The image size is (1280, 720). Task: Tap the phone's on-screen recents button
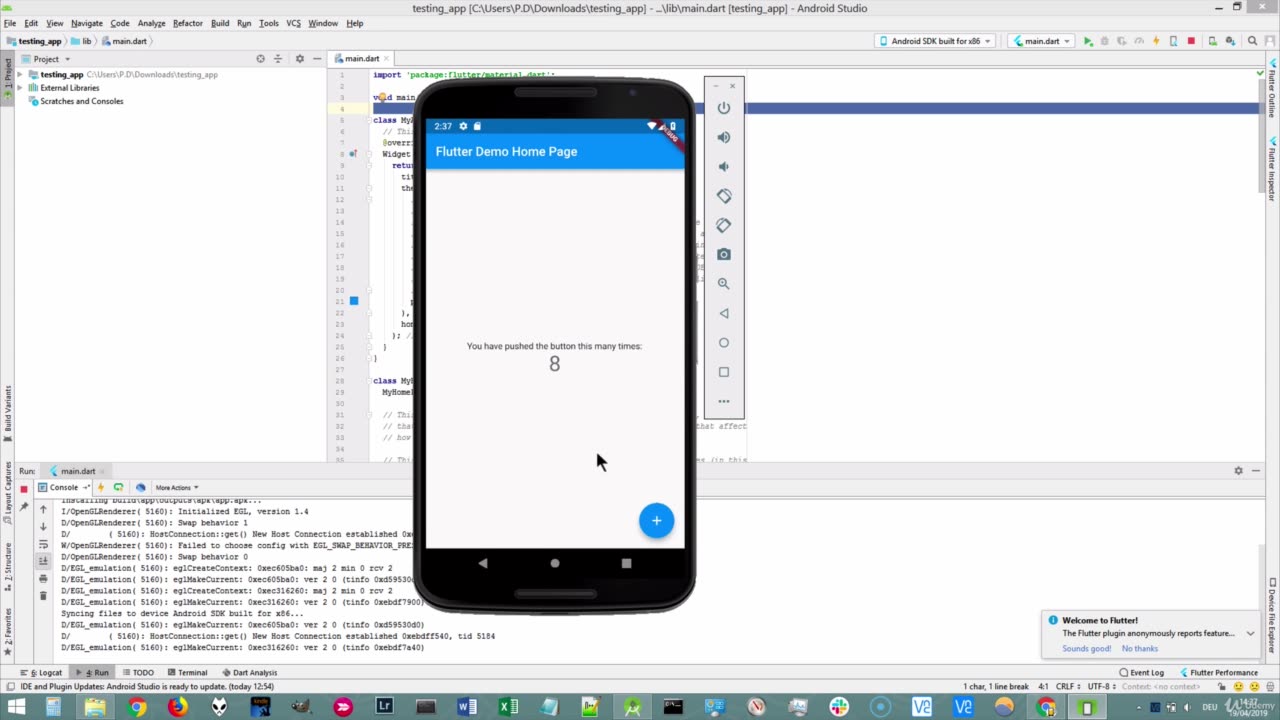[626, 563]
